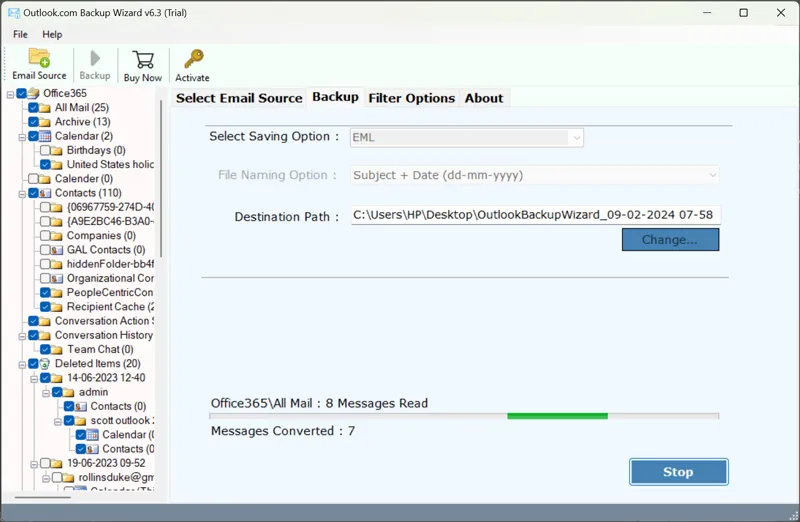This screenshot has width=800, height=522.
Task: Collapse the Calendar (2) node
Action: [x=22, y=137]
